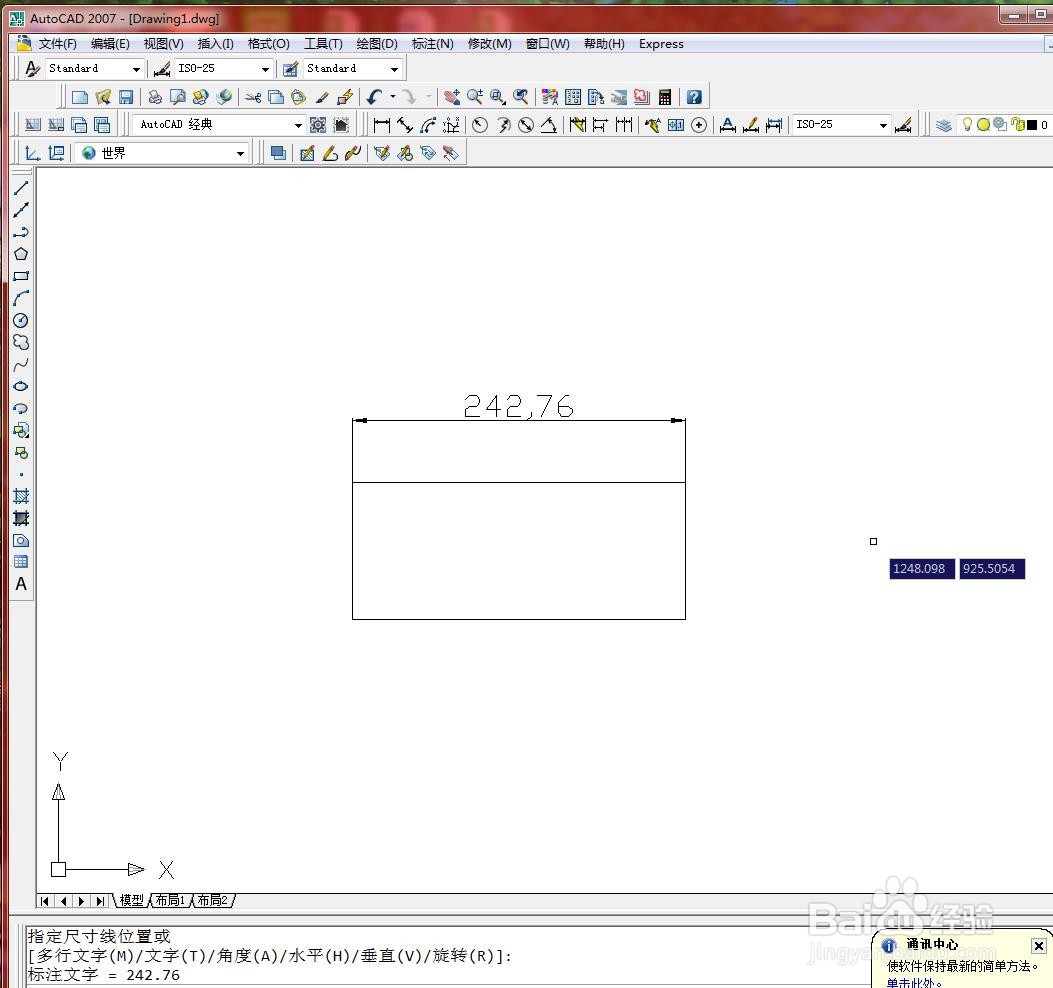Click the Center mark dimension icon
The width and height of the screenshot is (1053, 988).
click(698, 125)
